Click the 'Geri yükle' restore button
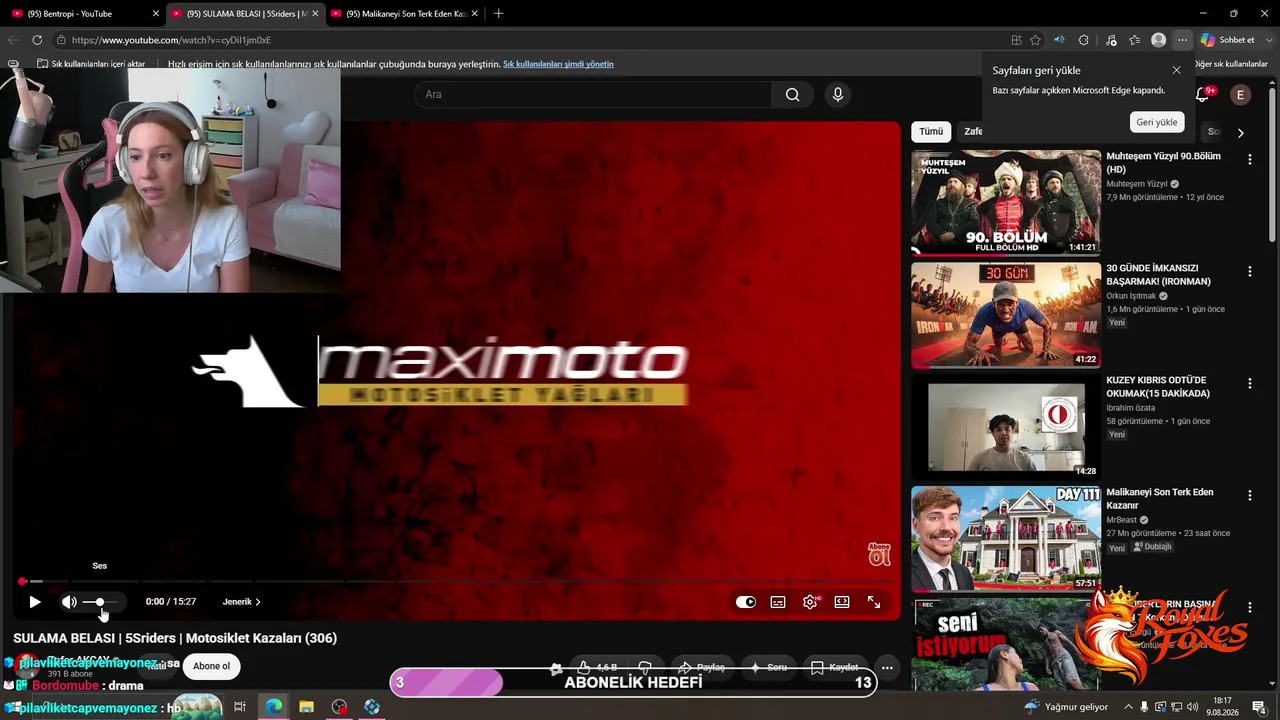Image resolution: width=1280 pixels, height=720 pixels. coord(1157,122)
